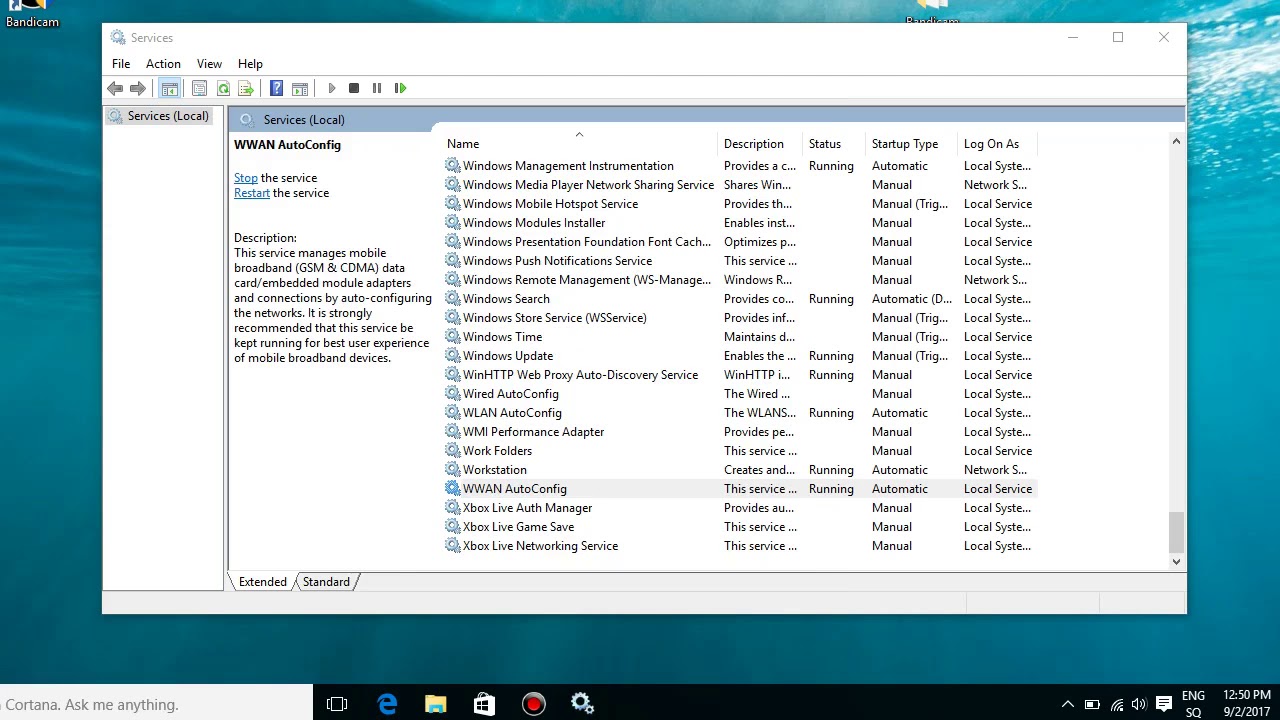Select the Windows Search service
1280x720 pixels.
point(740,299)
